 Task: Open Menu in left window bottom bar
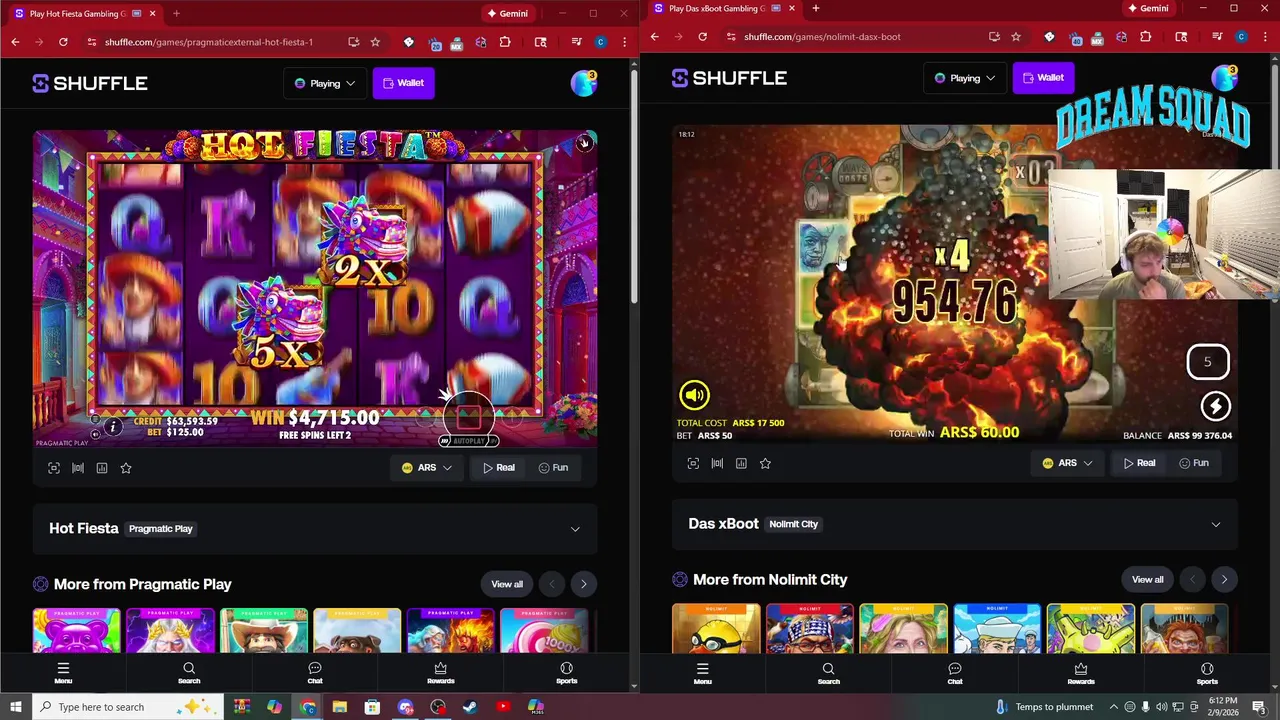[x=63, y=673]
